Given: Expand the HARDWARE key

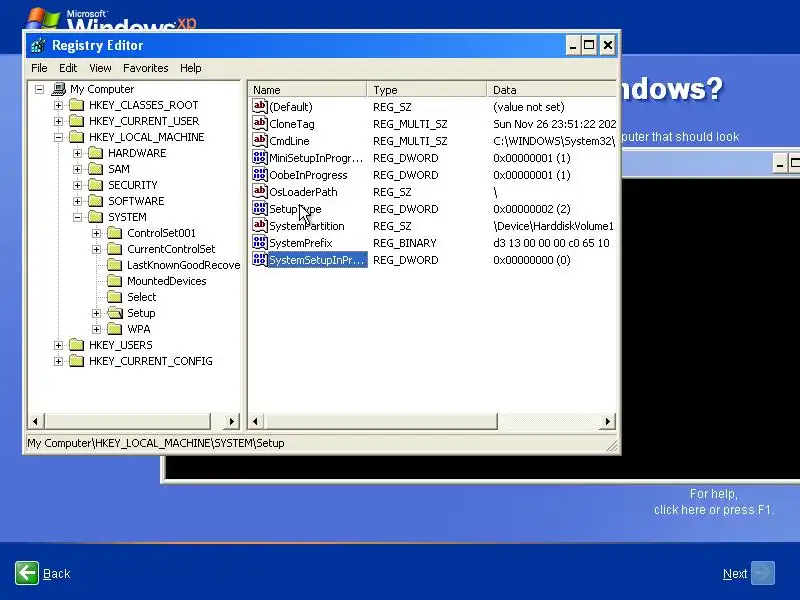Looking at the screenshot, I should tap(78, 154).
